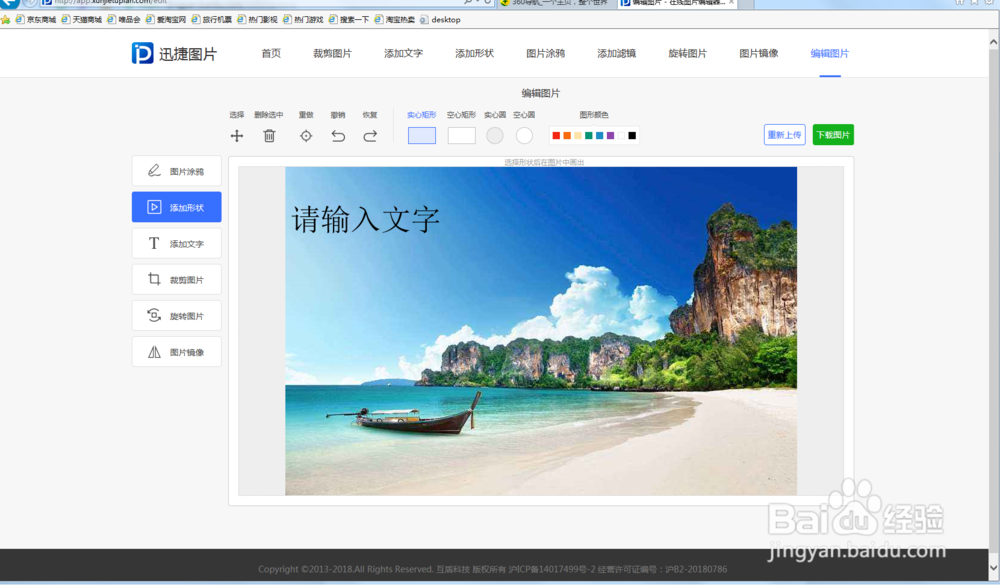Pick the blue shape color
This screenshot has width=1000, height=585.
[599, 135]
